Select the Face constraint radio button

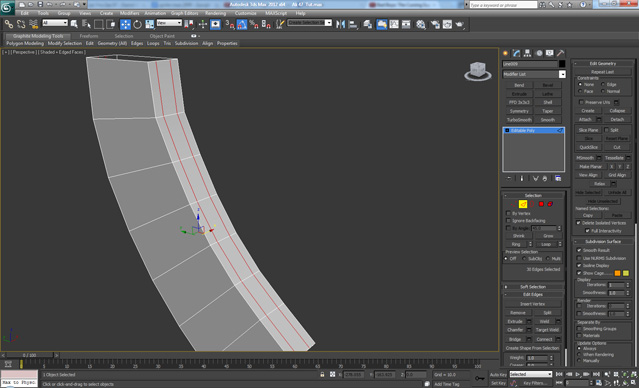[580, 91]
